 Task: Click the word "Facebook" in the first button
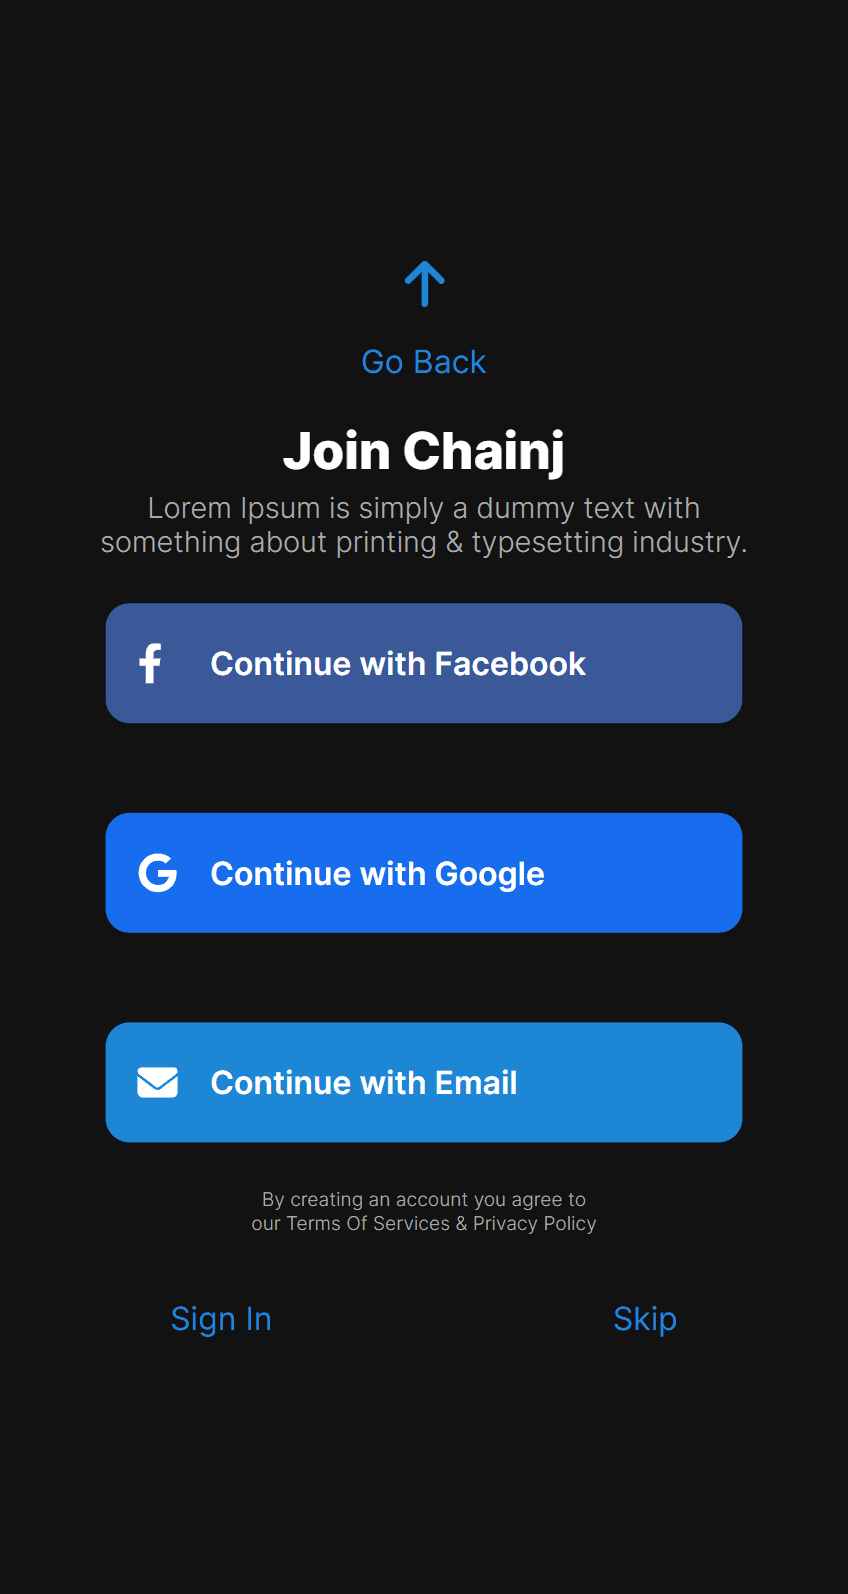[510, 664]
